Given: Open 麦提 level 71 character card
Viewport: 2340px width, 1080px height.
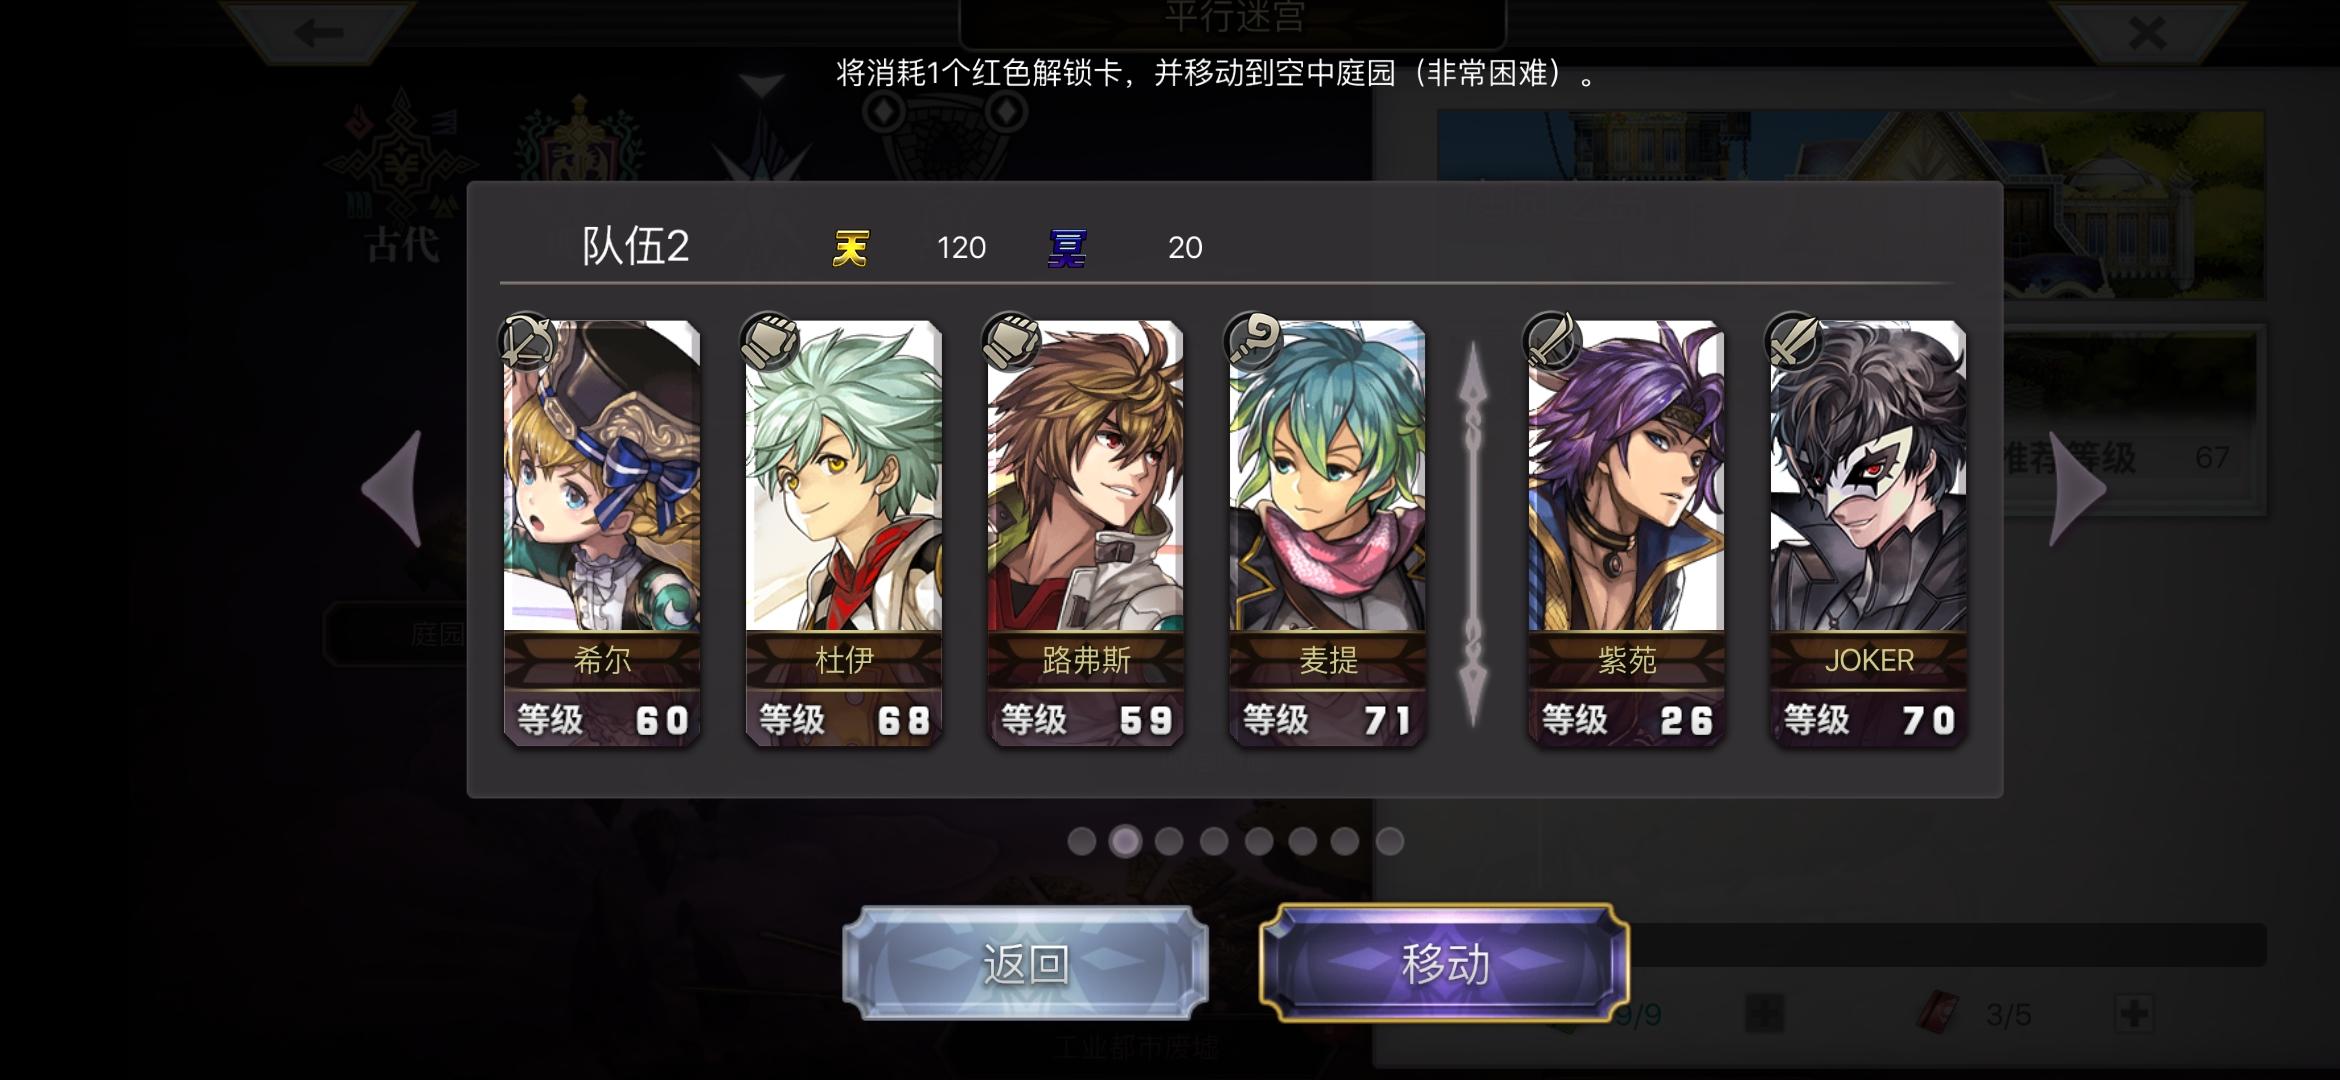Looking at the screenshot, I should coord(1327,533).
